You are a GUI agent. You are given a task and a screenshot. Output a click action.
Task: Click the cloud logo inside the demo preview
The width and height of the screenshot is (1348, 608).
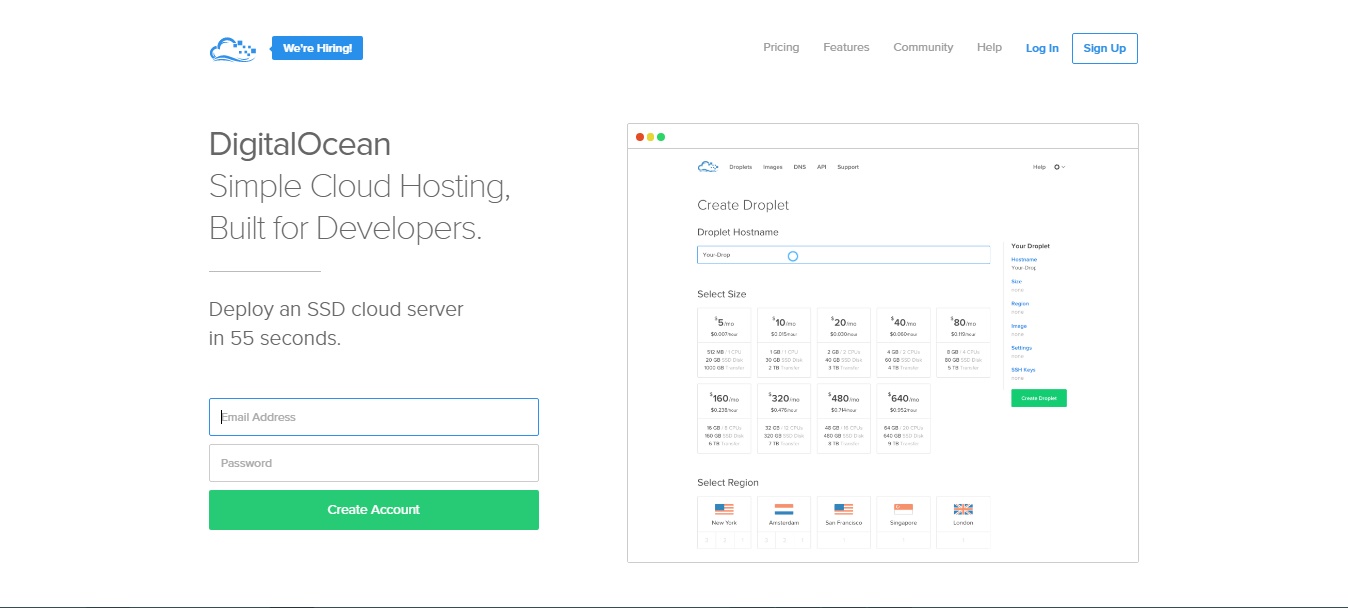click(708, 167)
